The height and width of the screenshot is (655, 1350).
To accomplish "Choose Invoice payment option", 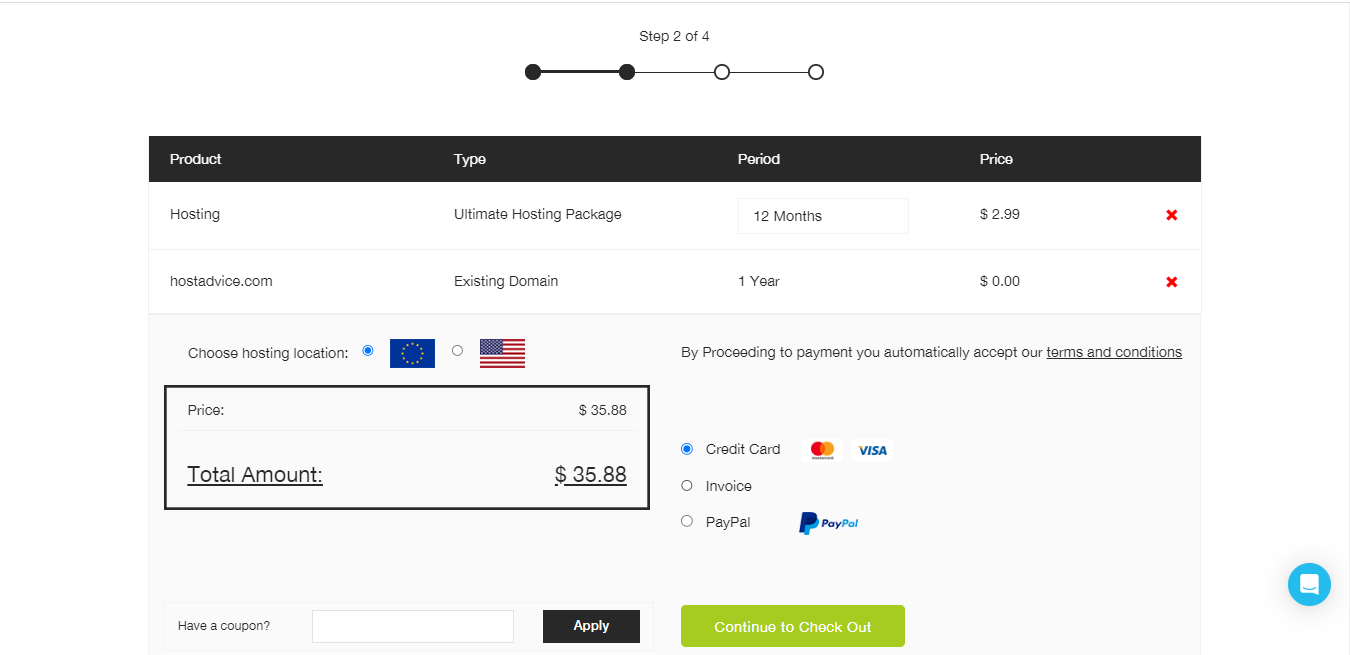I will 687,485.
